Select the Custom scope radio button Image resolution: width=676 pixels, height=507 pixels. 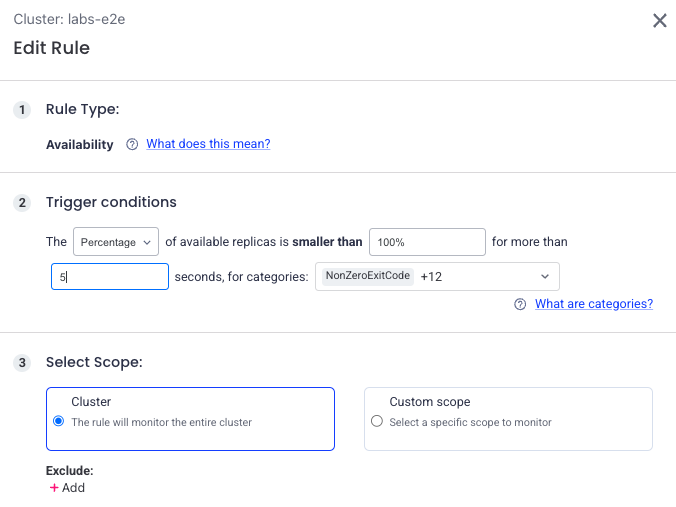pyautogui.click(x=377, y=421)
